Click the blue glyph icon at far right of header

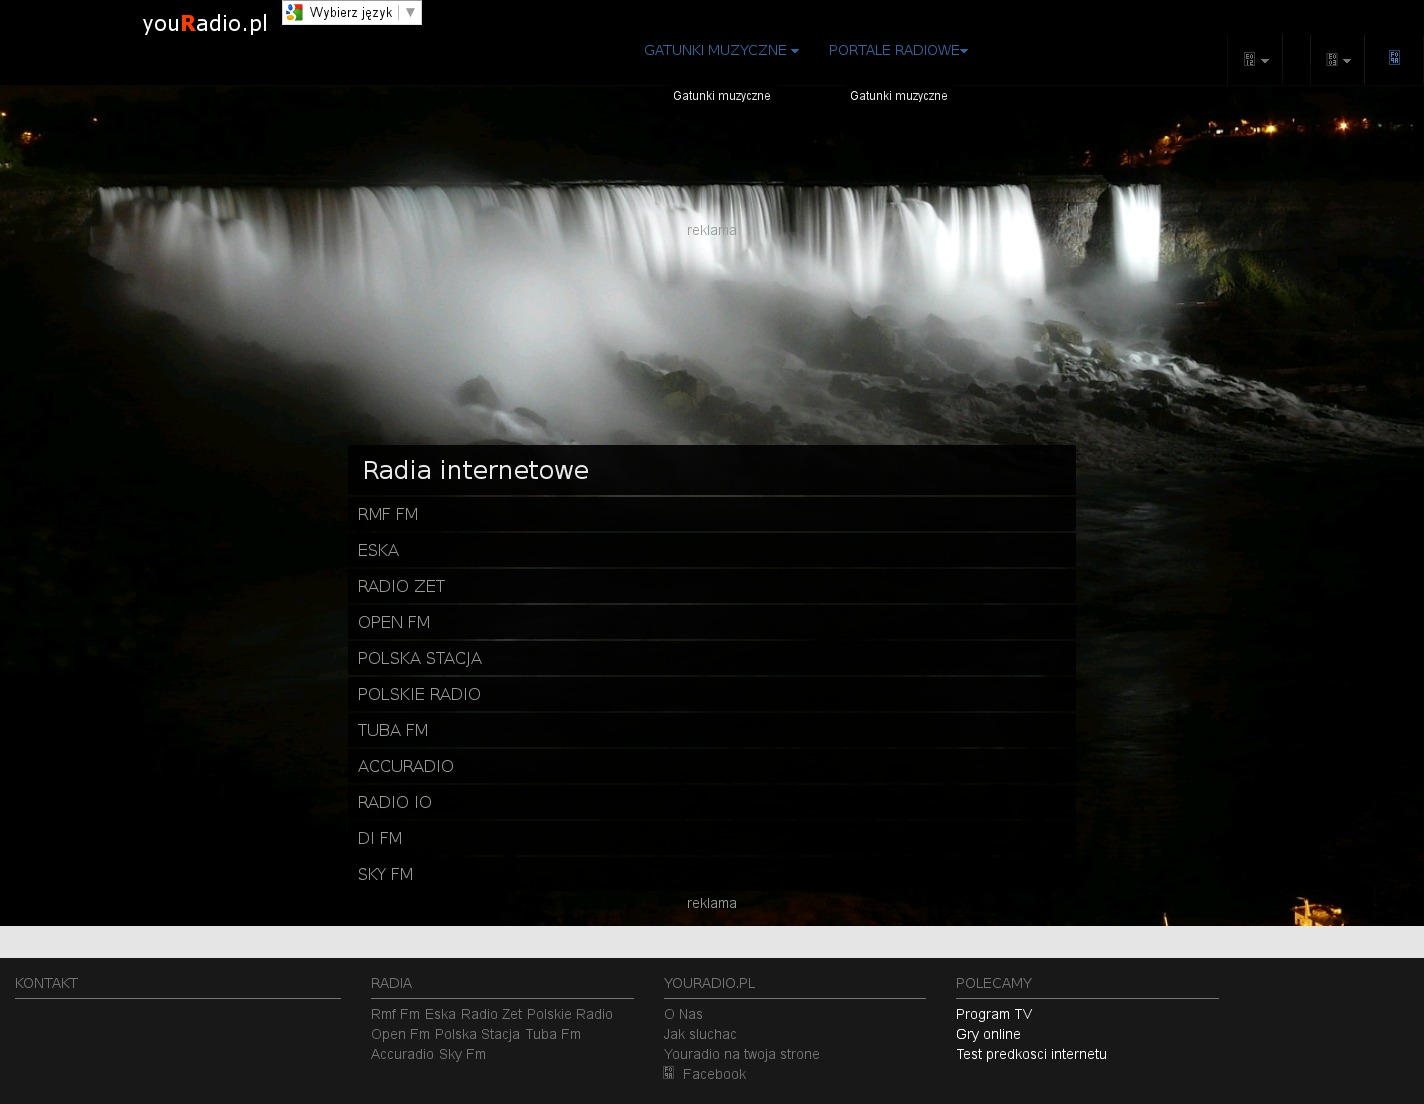coord(1394,57)
